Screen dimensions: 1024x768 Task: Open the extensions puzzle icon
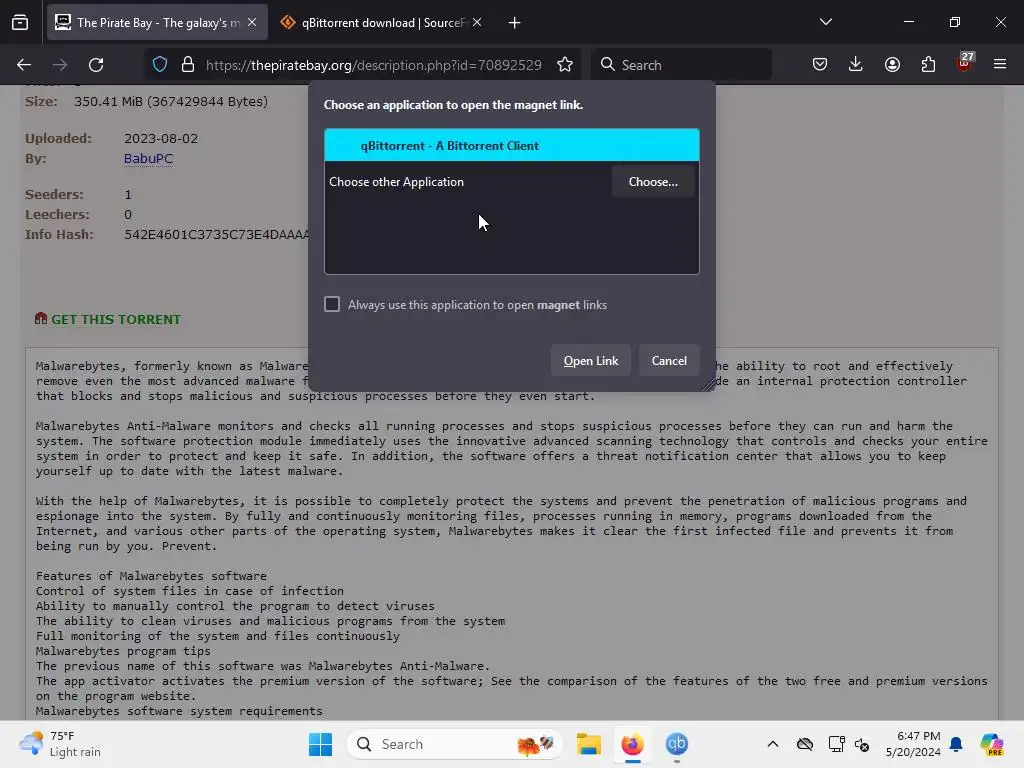928,65
